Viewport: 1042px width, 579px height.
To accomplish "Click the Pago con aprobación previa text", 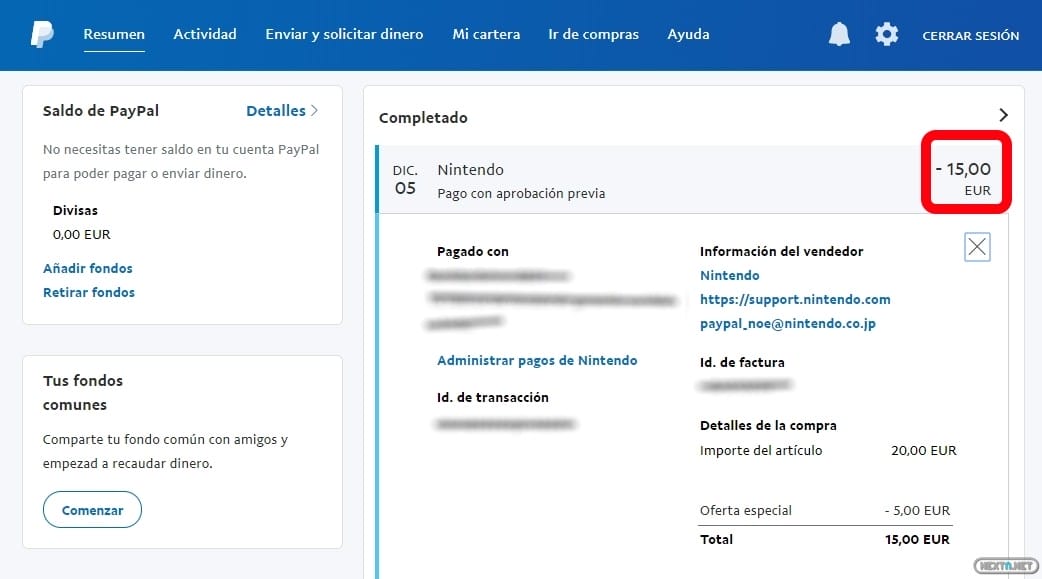I will [x=521, y=193].
